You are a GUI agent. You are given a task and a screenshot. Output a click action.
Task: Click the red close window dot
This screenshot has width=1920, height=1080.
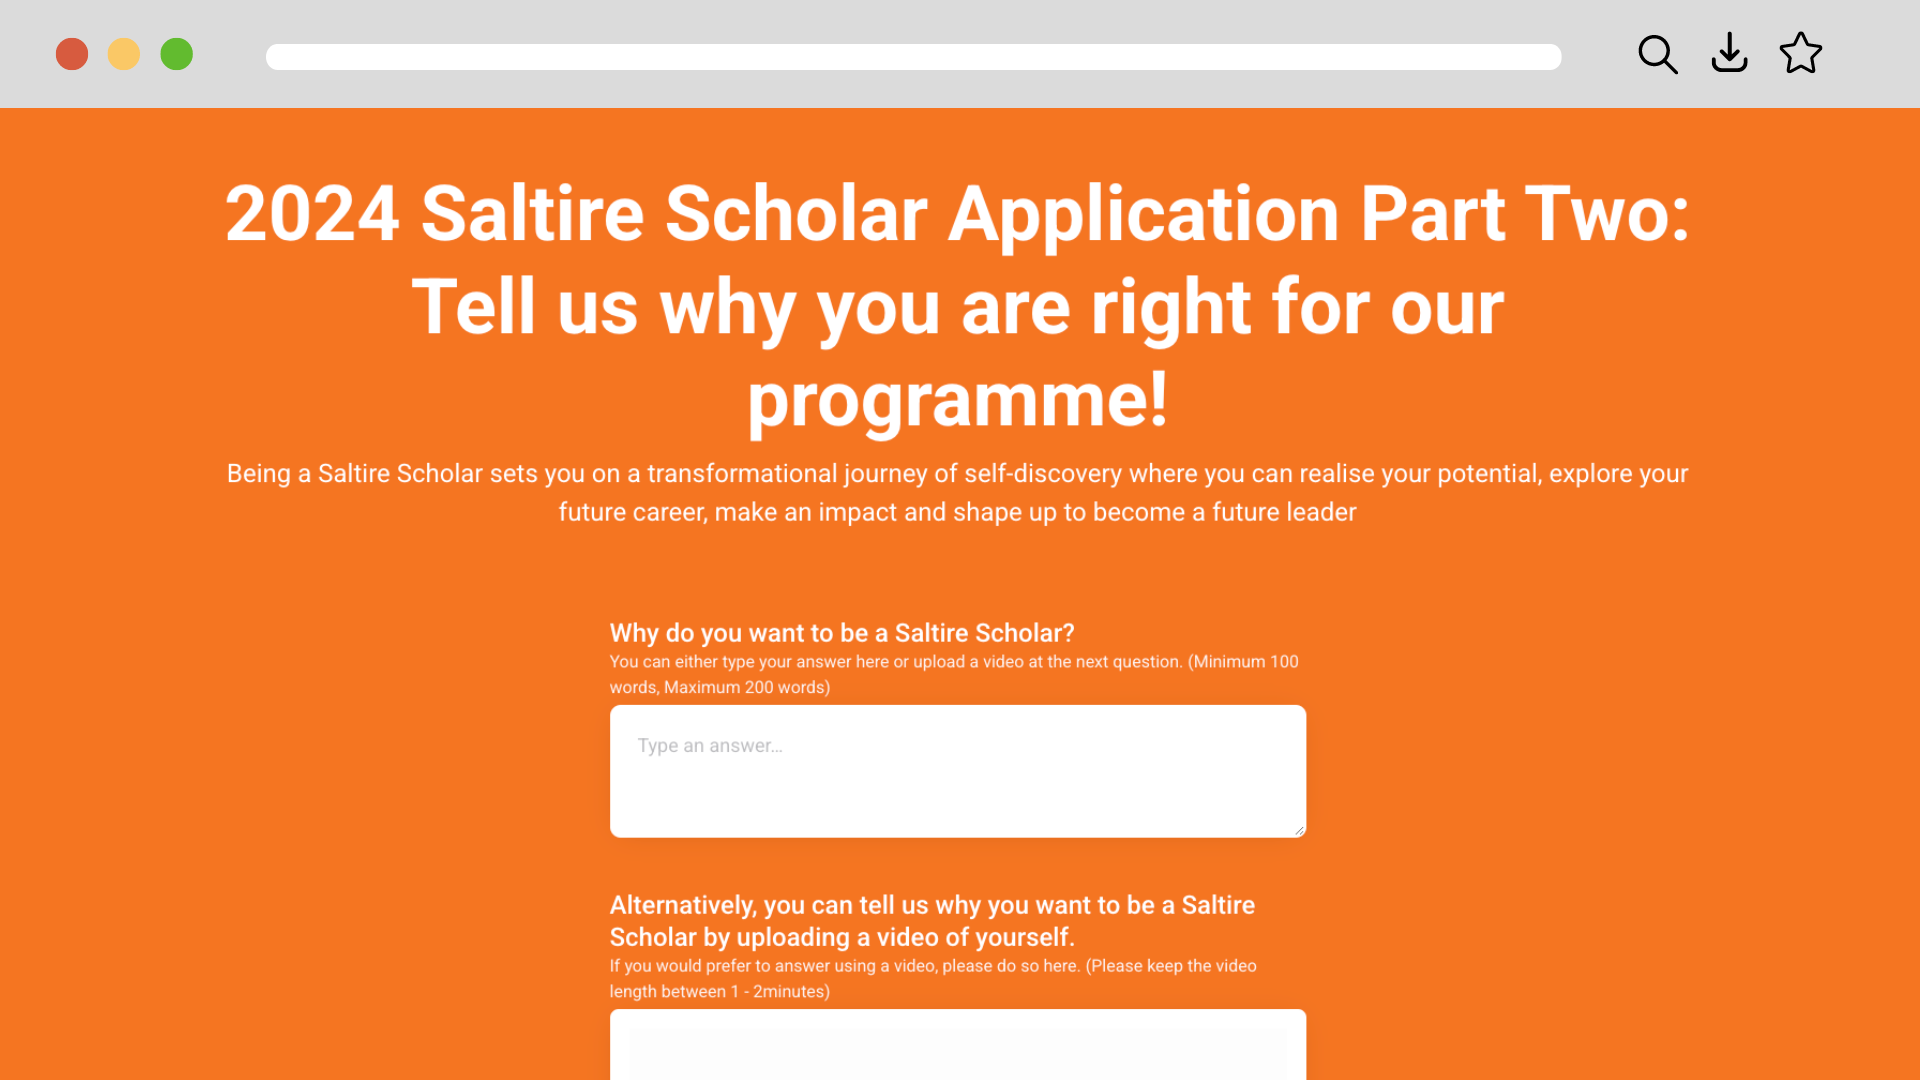(x=72, y=54)
